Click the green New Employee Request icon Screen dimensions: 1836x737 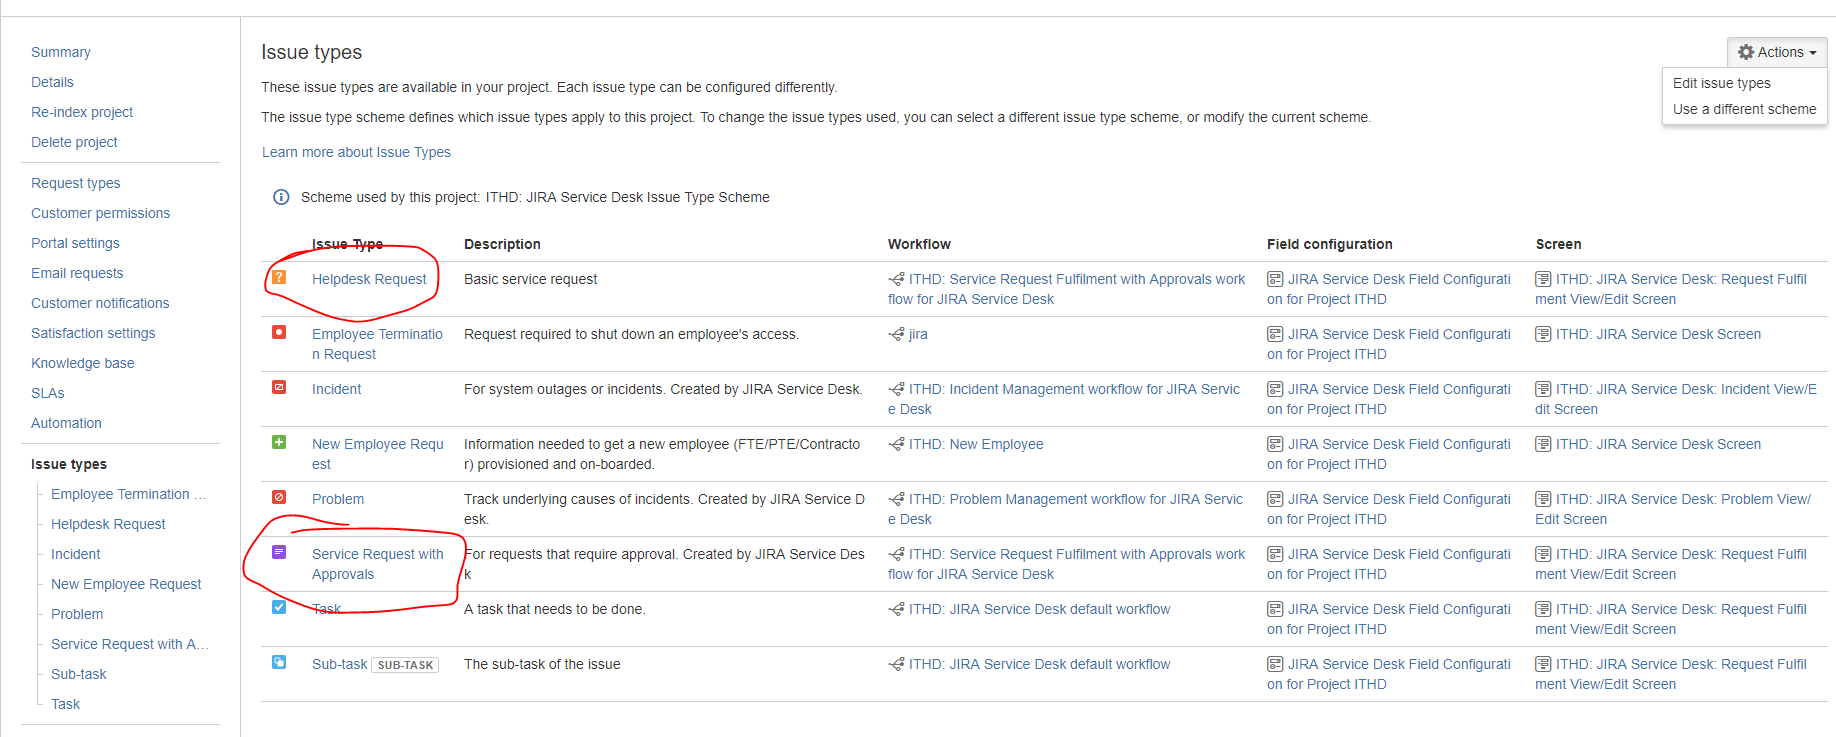point(279,442)
